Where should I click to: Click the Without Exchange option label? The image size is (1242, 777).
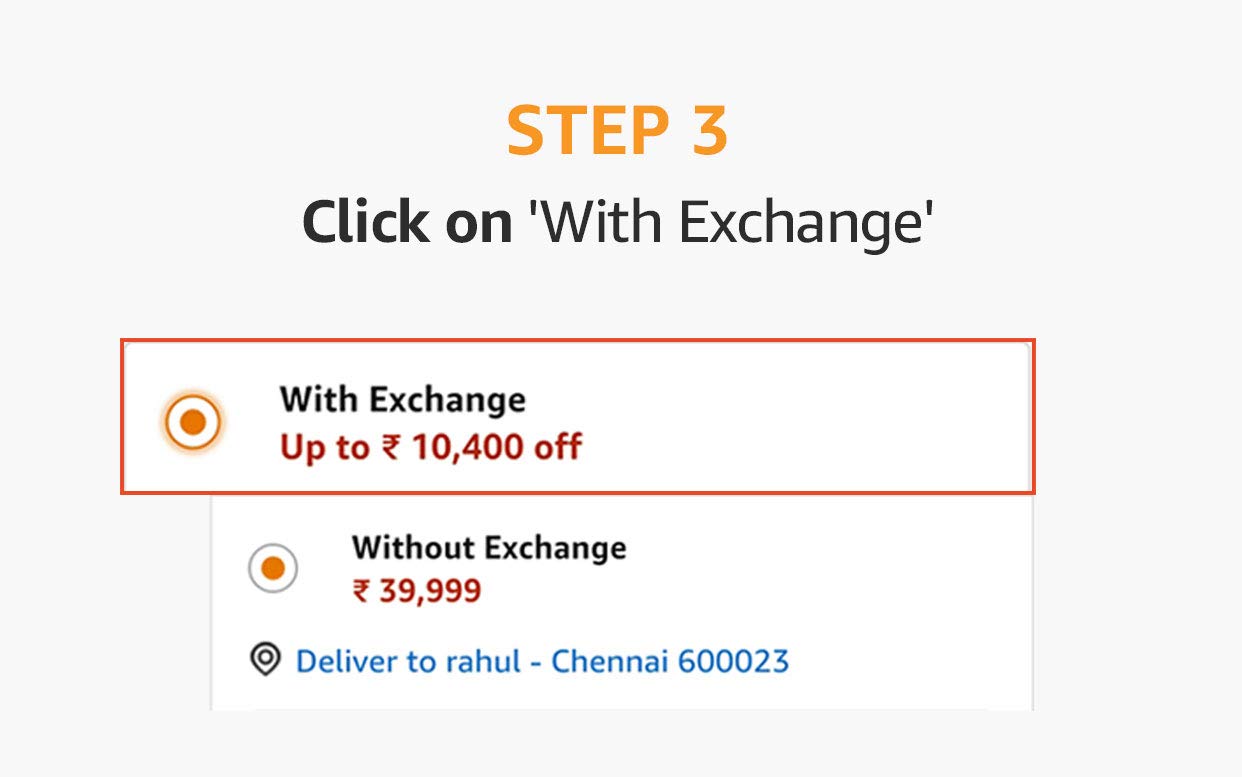point(489,548)
